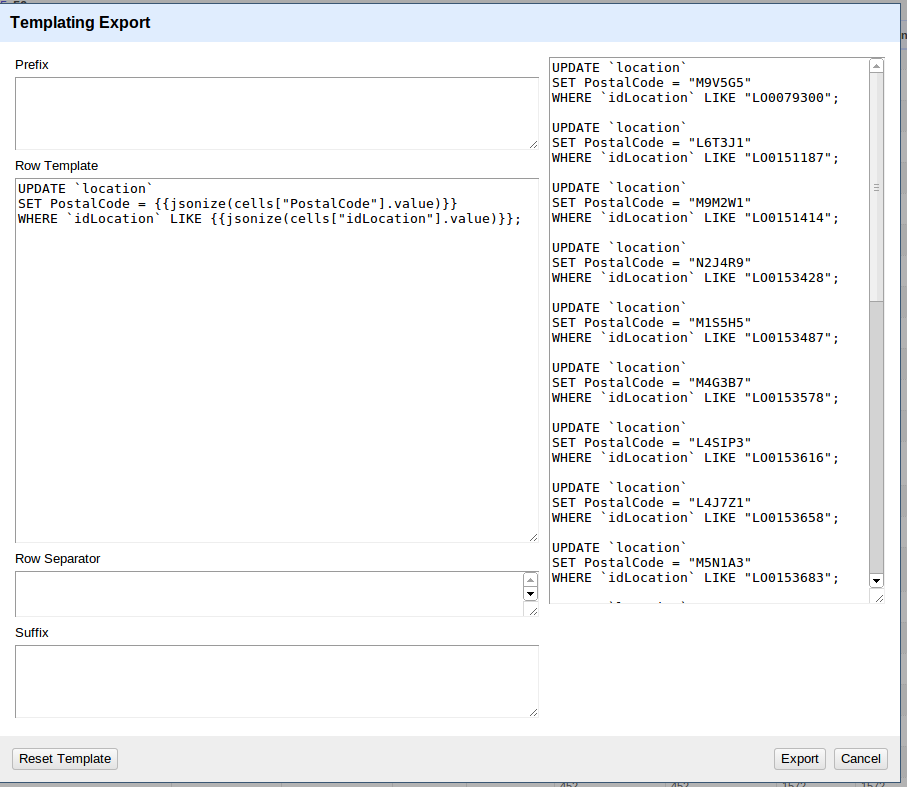Viewport: 907px width, 787px height.
Task: Click the preview pane scroll-down arrow
Action: pyautogui.click(x=877, y=580)
